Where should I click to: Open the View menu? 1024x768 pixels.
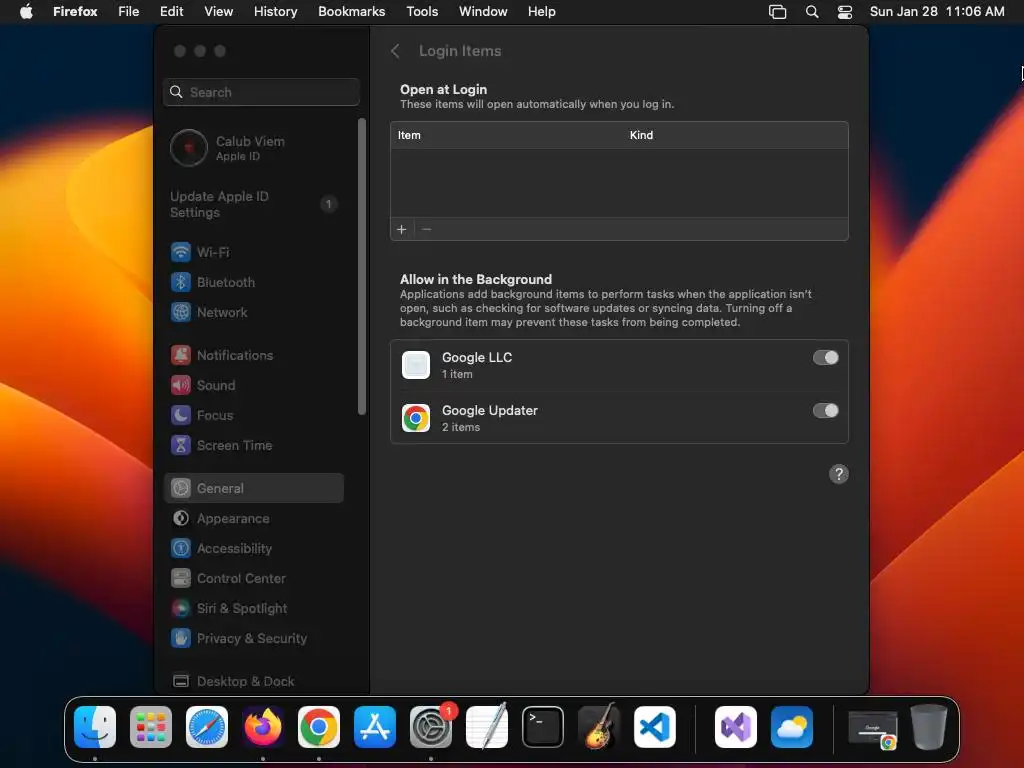(219, 11)
